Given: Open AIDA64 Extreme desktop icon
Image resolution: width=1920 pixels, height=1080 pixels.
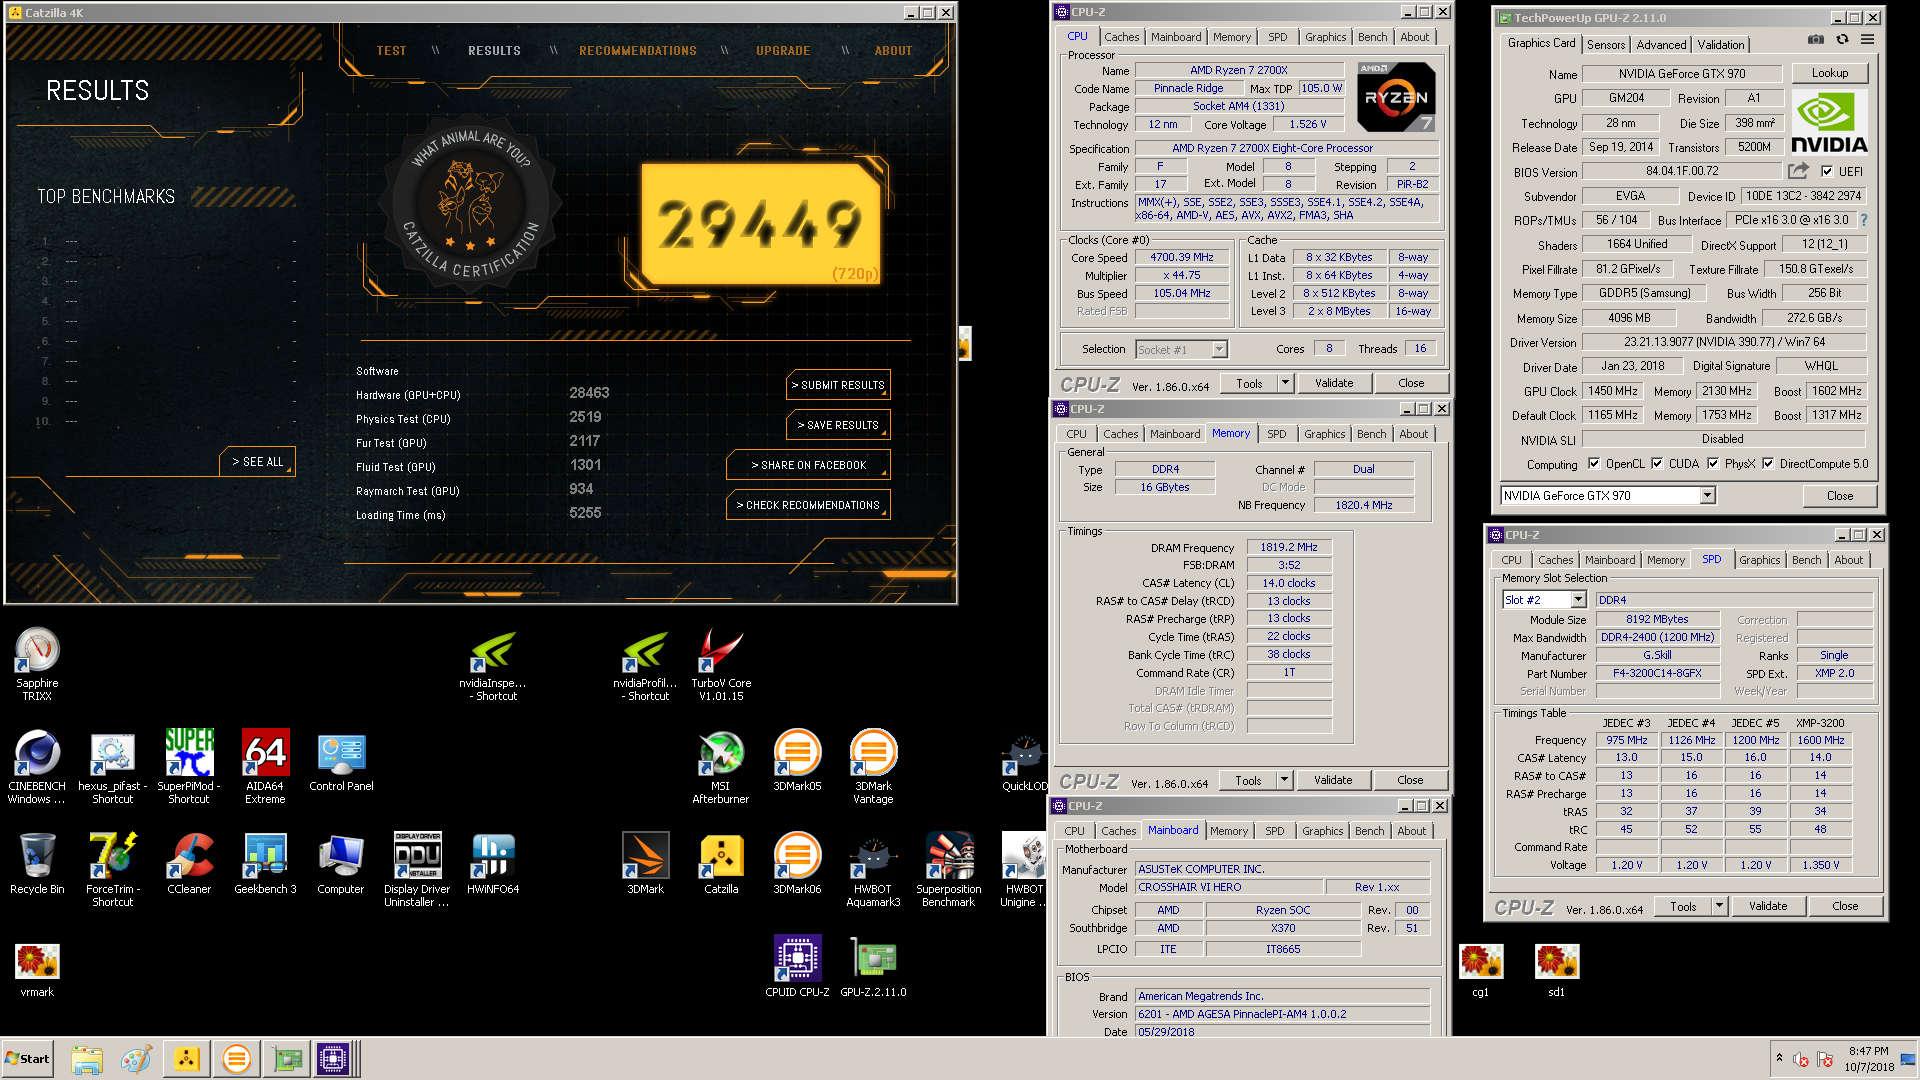Looking at the screenshot, I should point(265,766).
